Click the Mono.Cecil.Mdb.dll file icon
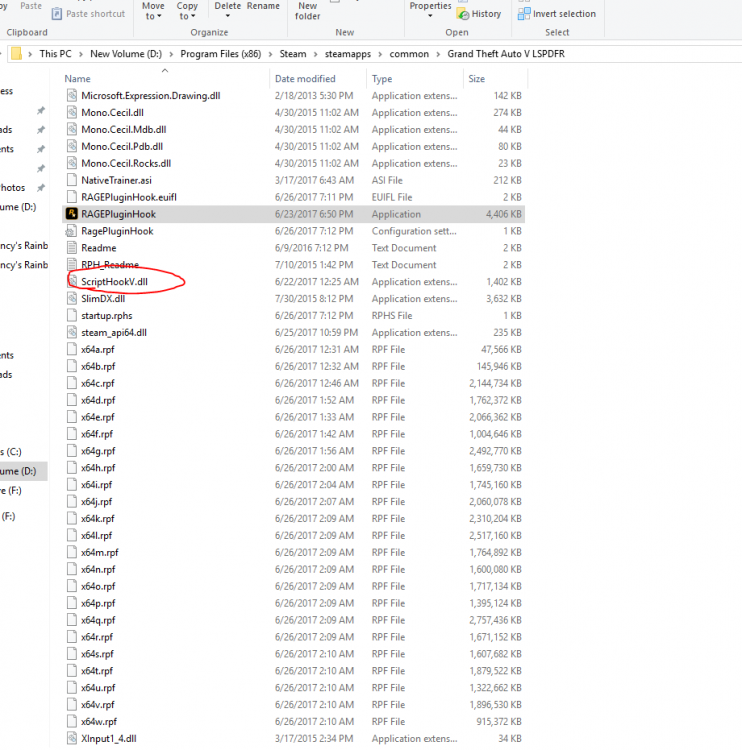This screenshot has height=750, width=742. point(72,129)
